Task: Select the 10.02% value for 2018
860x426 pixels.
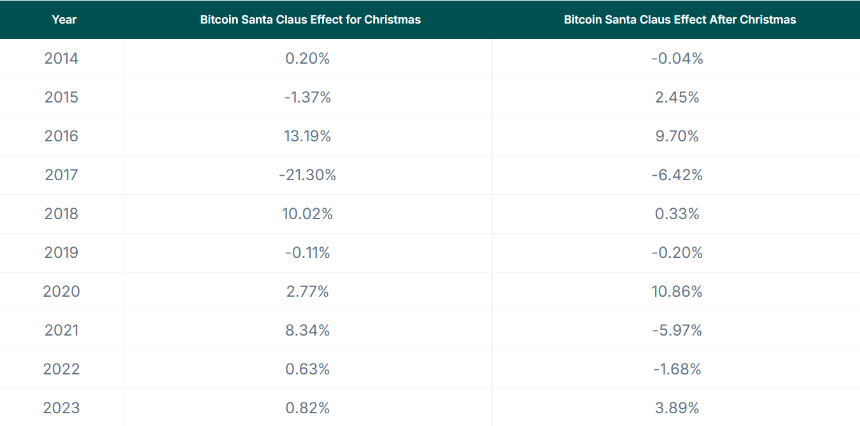Action: point(308,214)
